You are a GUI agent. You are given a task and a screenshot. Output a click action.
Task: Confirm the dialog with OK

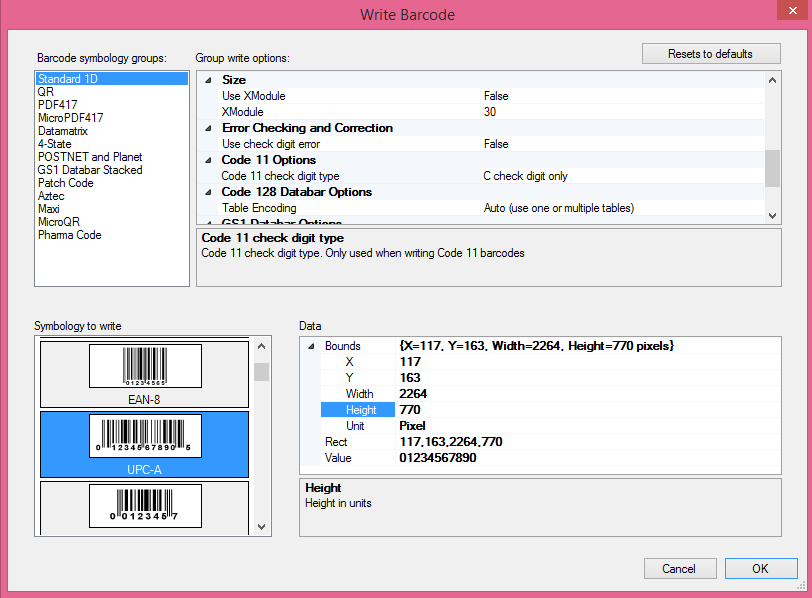click(752, 568)
